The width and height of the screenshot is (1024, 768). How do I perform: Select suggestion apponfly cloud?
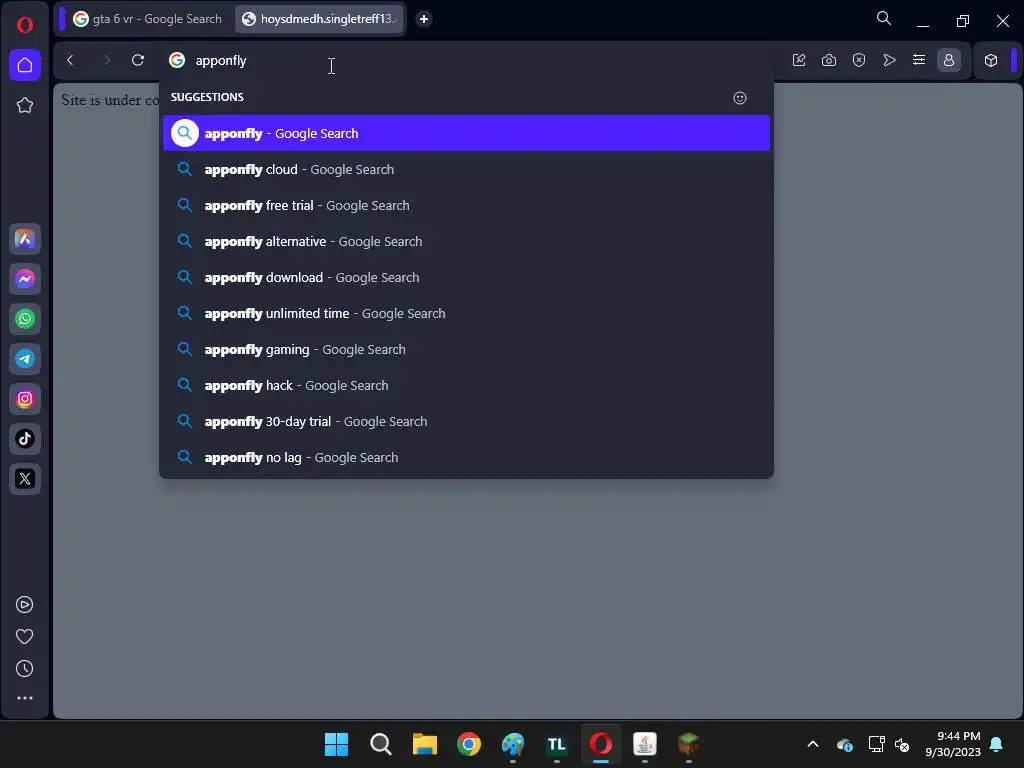tap(466, 169)
